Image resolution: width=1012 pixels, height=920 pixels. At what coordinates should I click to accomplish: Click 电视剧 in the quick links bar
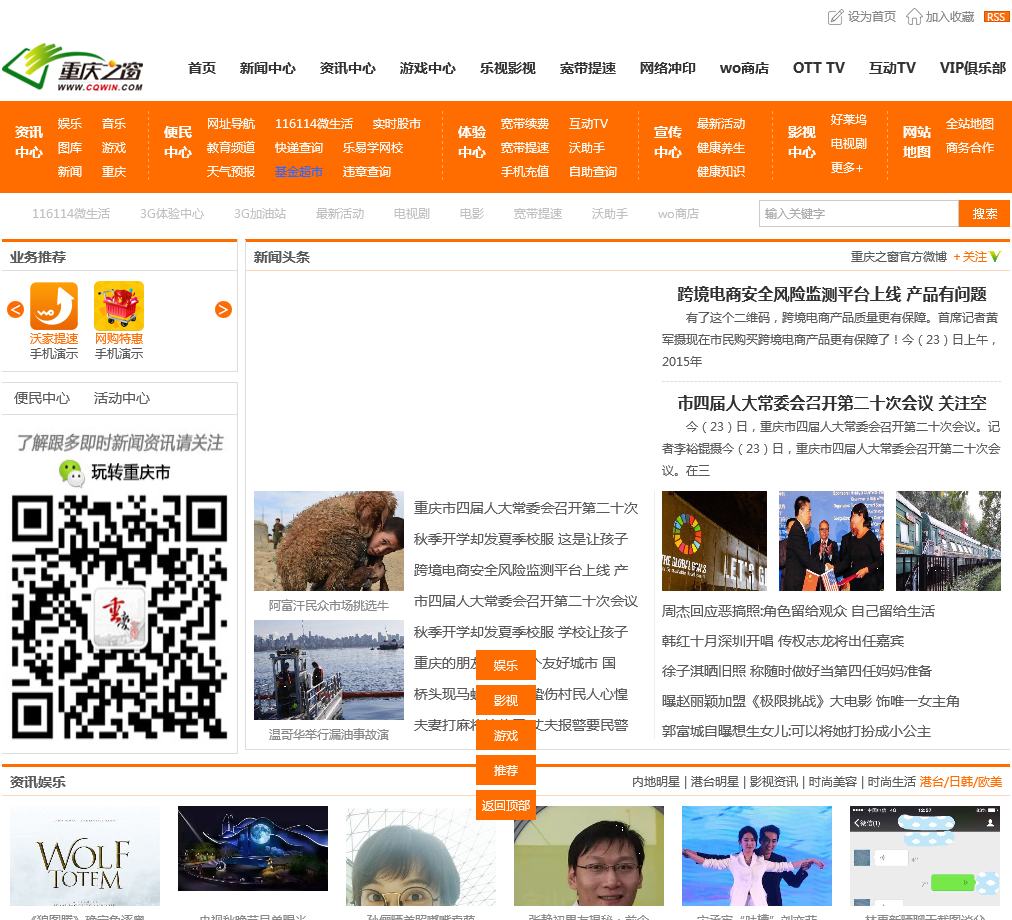(412, 214)
